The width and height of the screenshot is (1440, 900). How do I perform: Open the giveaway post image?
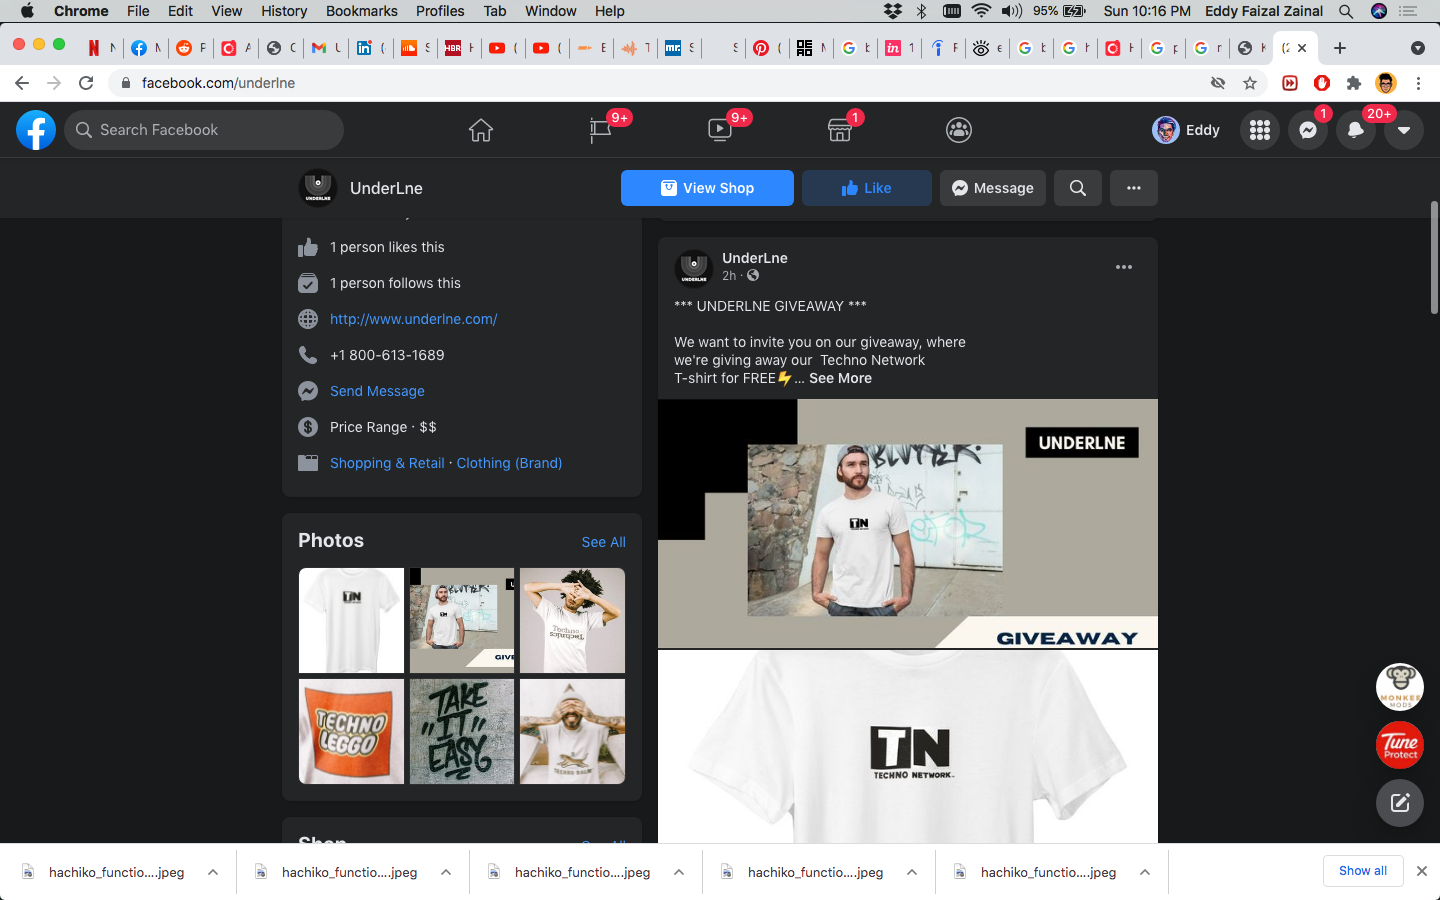click(908, 524)
